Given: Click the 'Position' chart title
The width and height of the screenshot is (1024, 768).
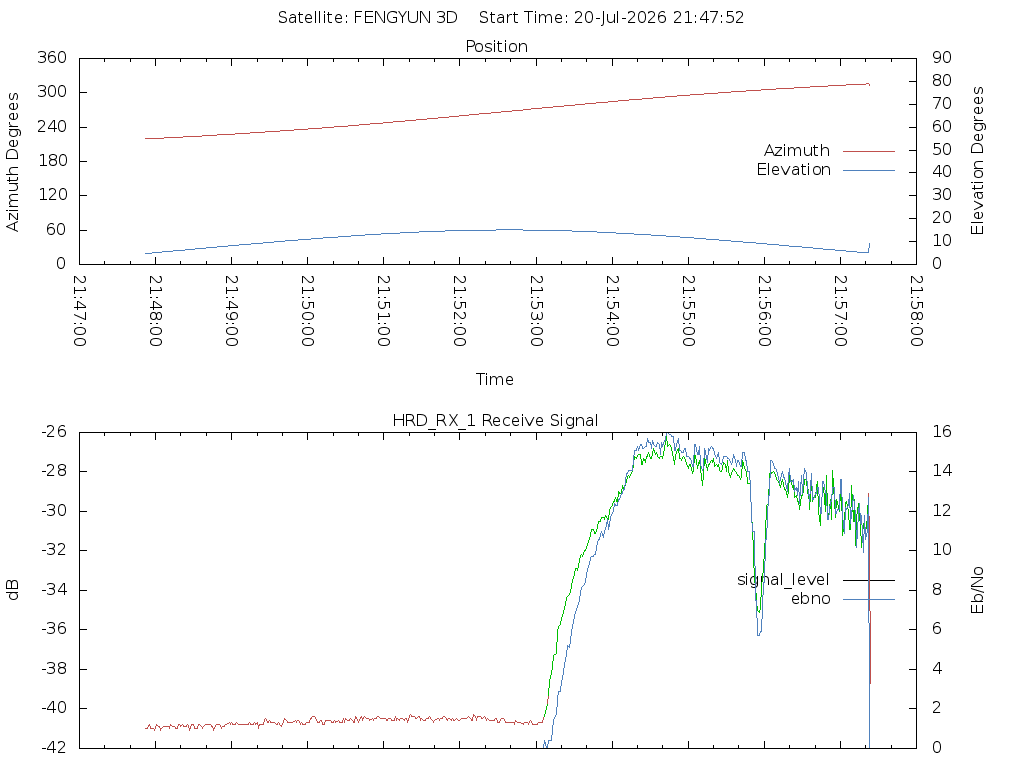Looking at the screenshot, I should click(496, 46).
